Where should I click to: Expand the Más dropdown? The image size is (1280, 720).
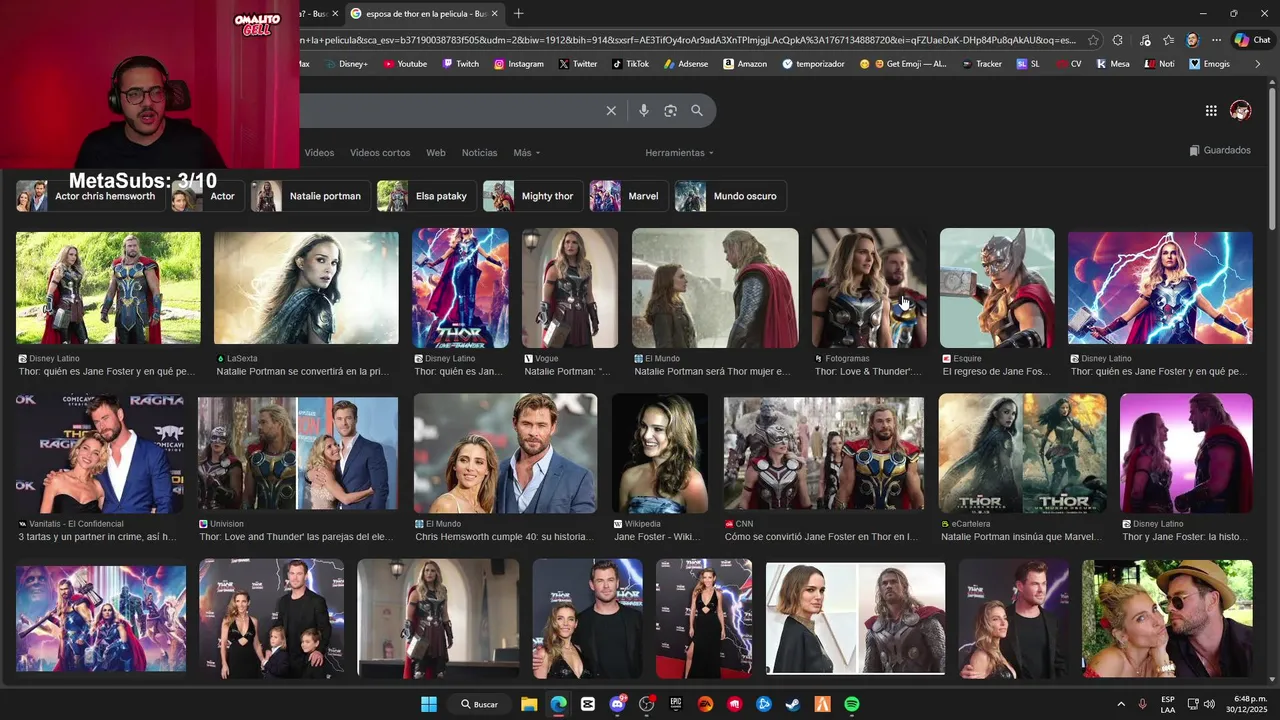tap(527, 153)
